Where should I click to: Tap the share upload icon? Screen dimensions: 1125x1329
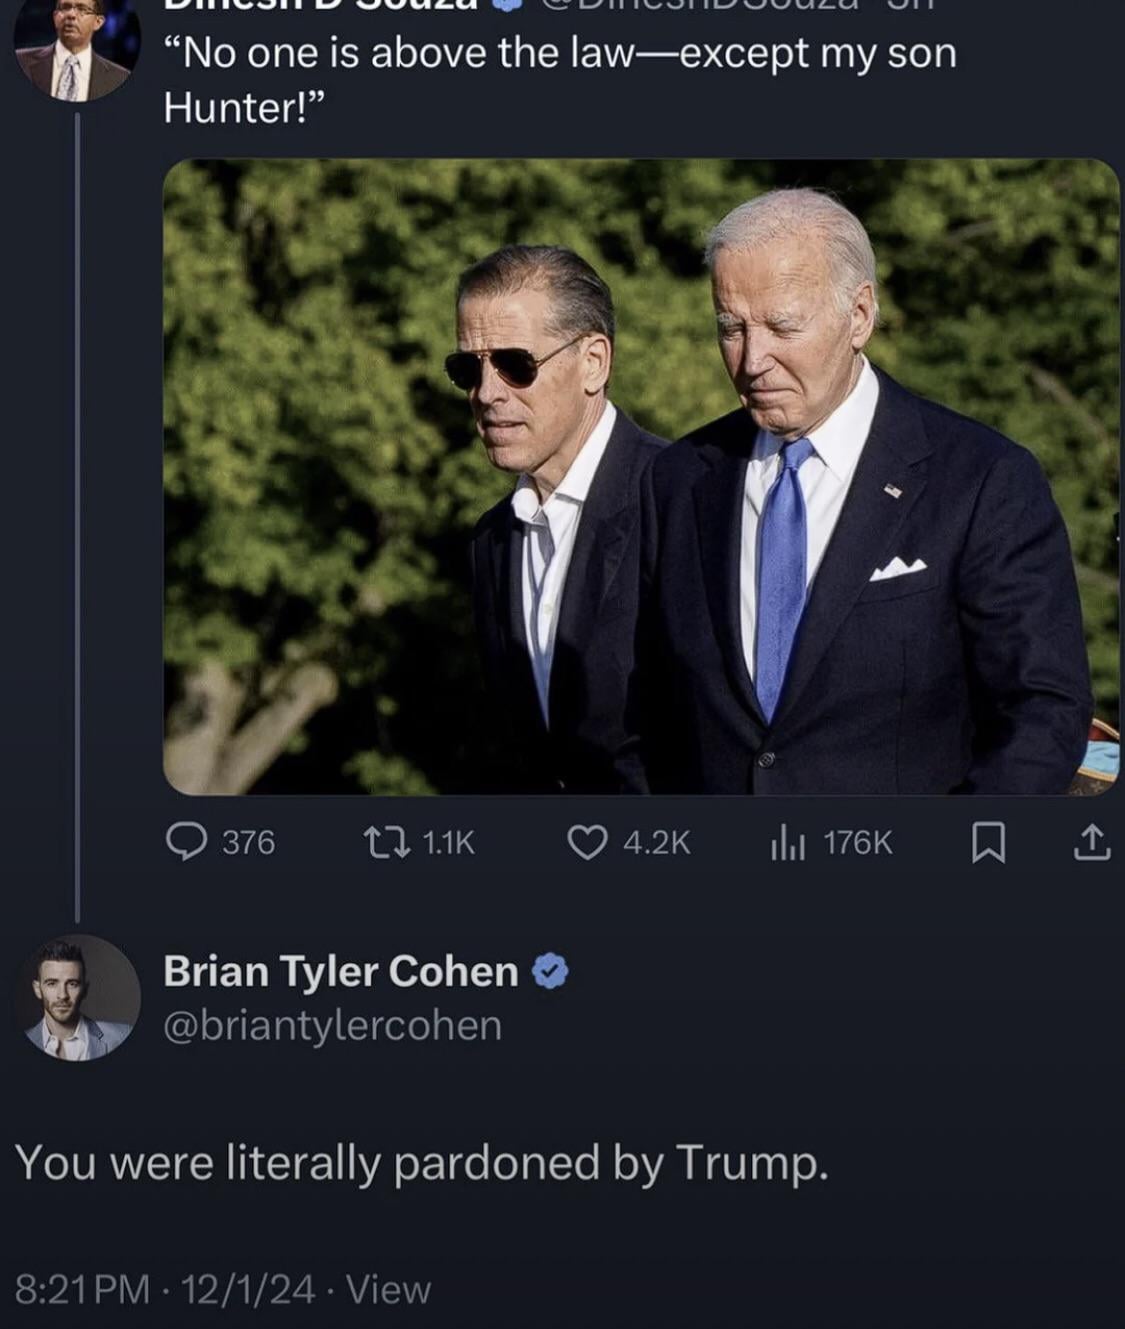pos(1092,842)
